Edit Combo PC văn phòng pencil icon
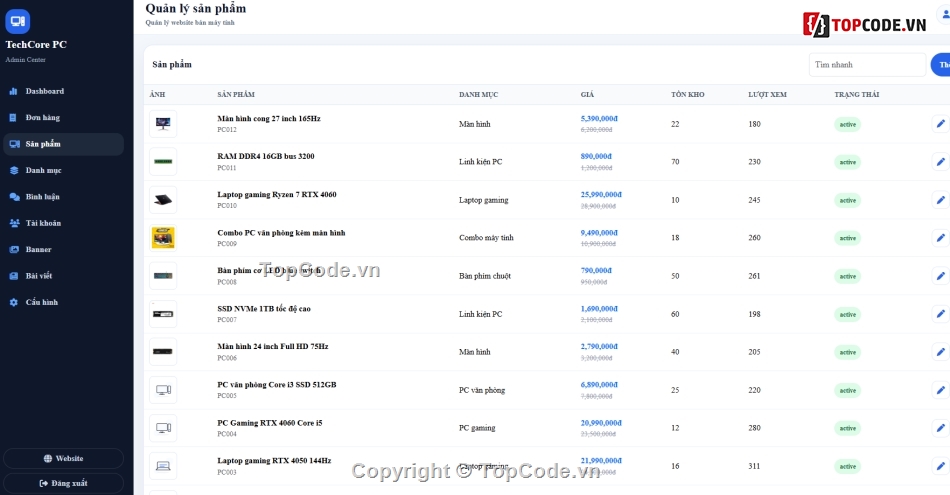Viewport: 950px width, 495px height. click(940, 238)
